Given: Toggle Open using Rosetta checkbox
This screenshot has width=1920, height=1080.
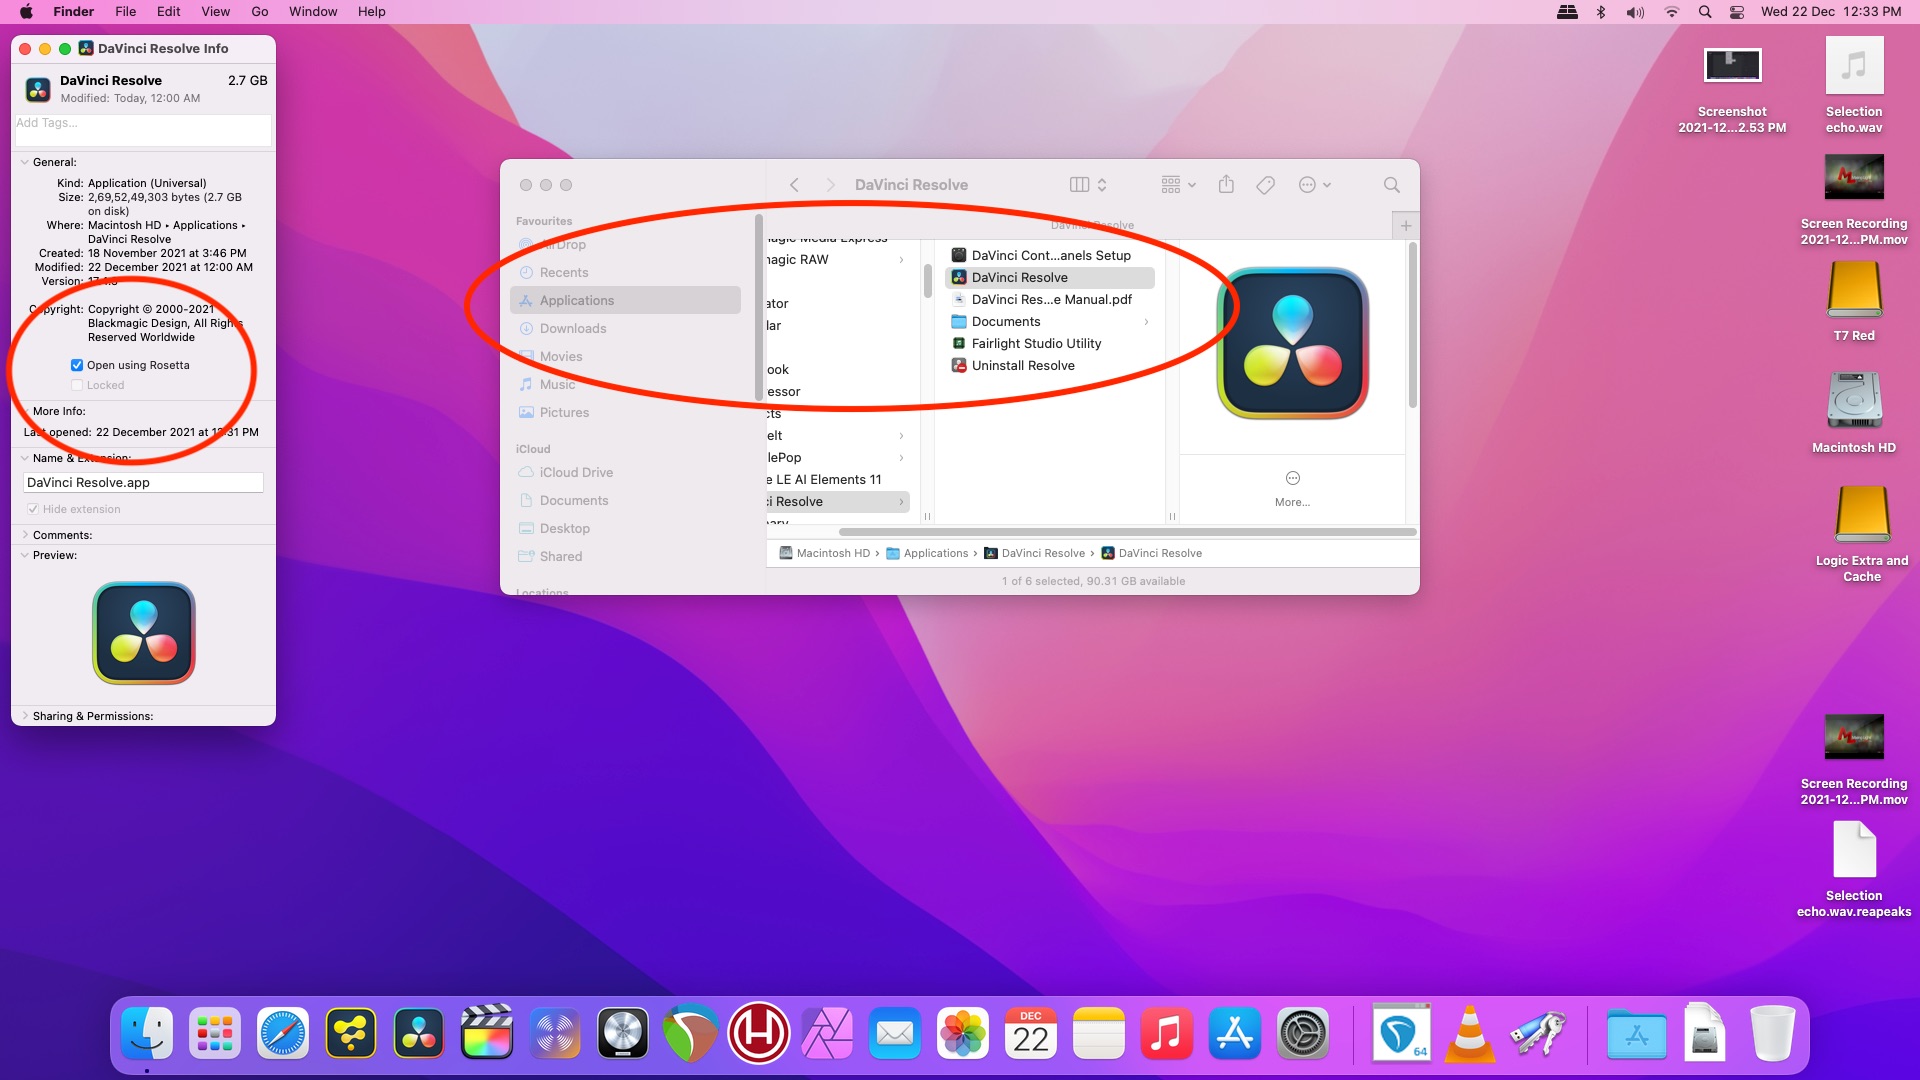Looking at the screenshot, I should coord(77,365).
